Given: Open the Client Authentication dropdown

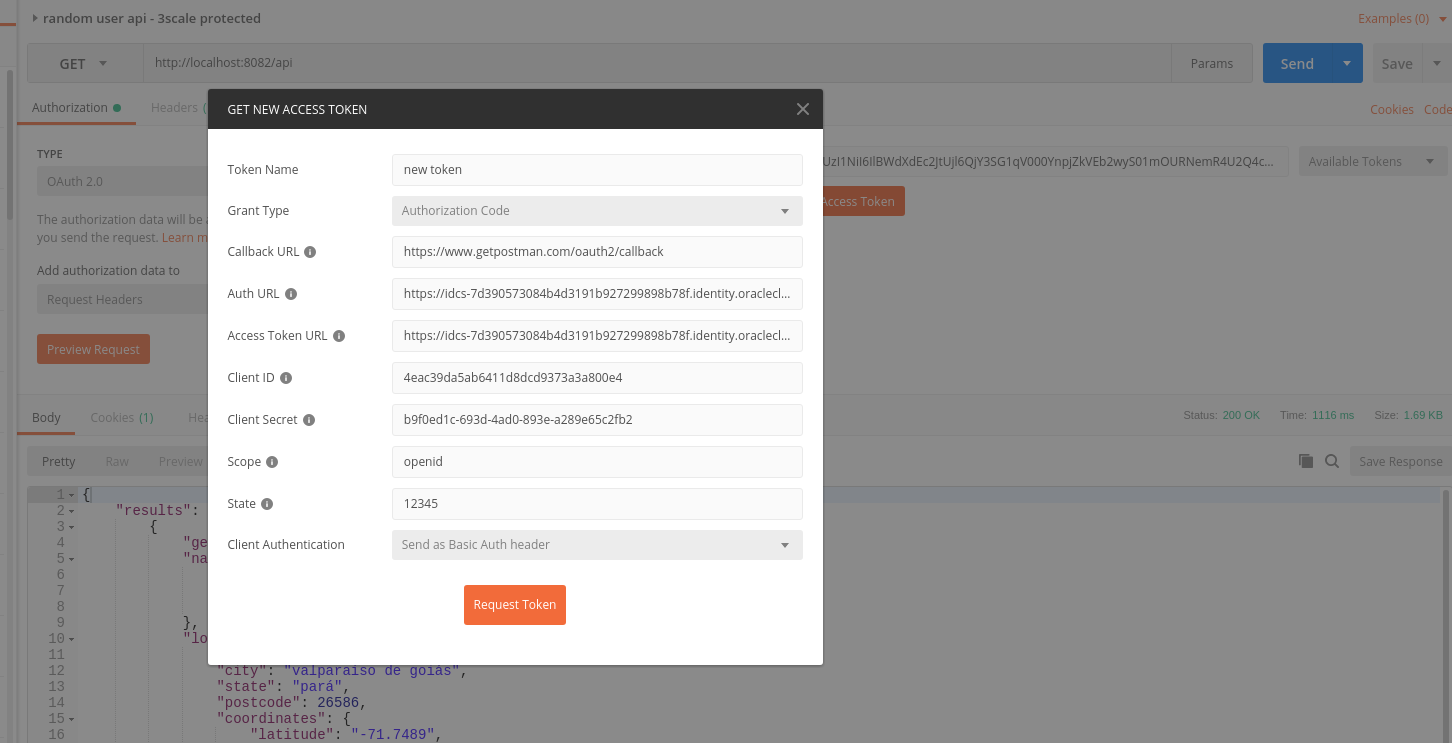Looking at the screenshot, I should pos(597,545).
